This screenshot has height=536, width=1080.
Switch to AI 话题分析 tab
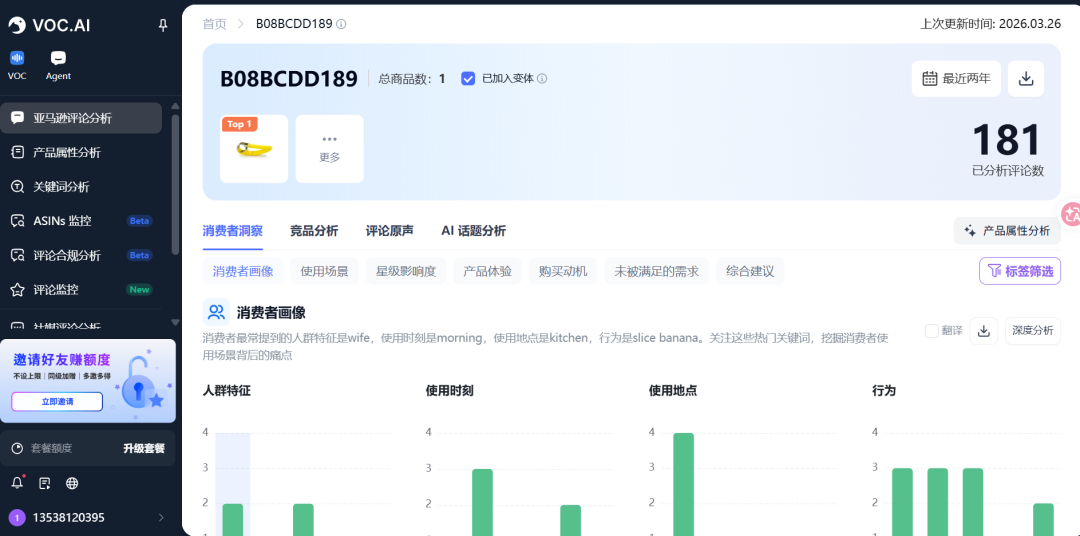[x=473, y=231]
